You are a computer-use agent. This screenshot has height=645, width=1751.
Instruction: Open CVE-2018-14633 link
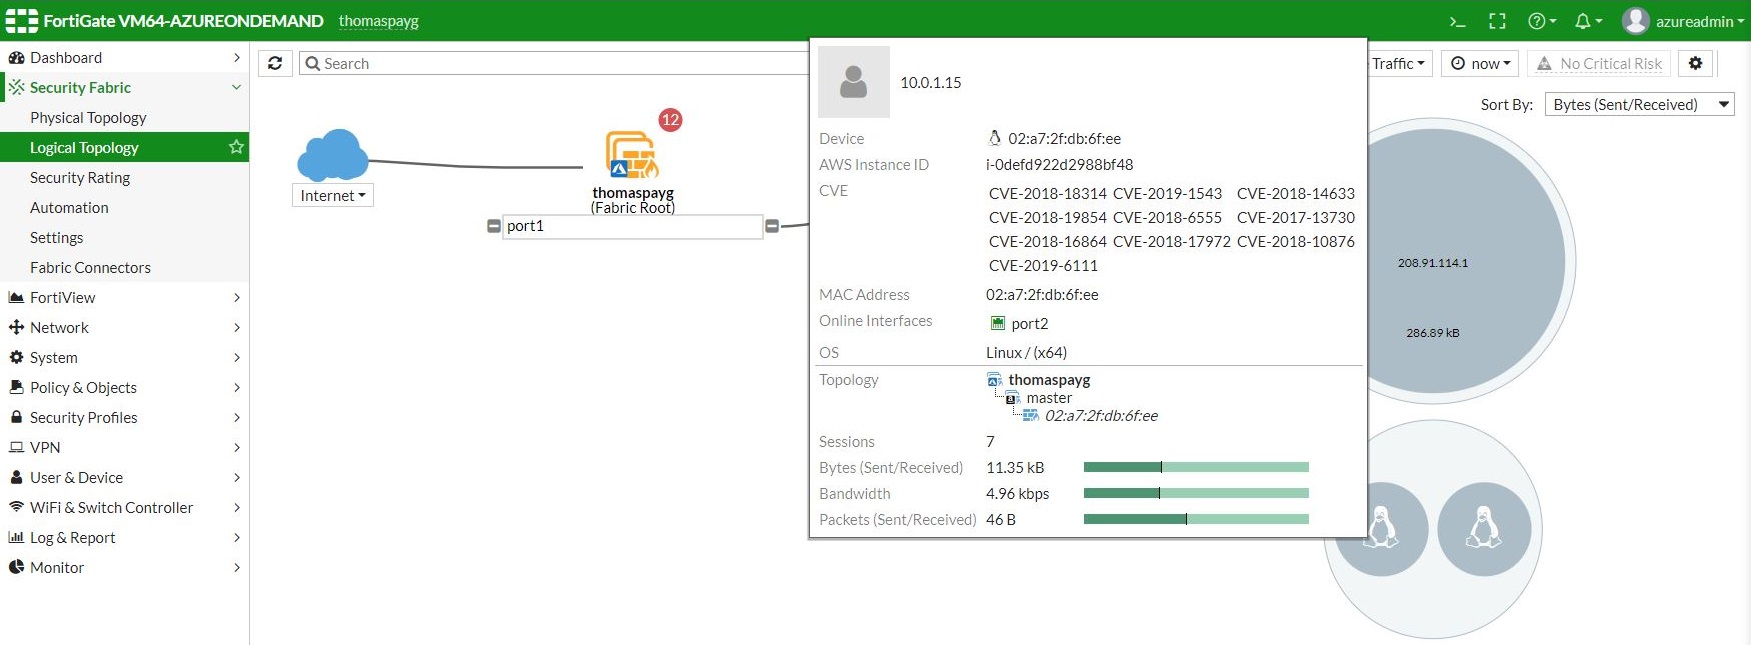(x=1295, y=193)
